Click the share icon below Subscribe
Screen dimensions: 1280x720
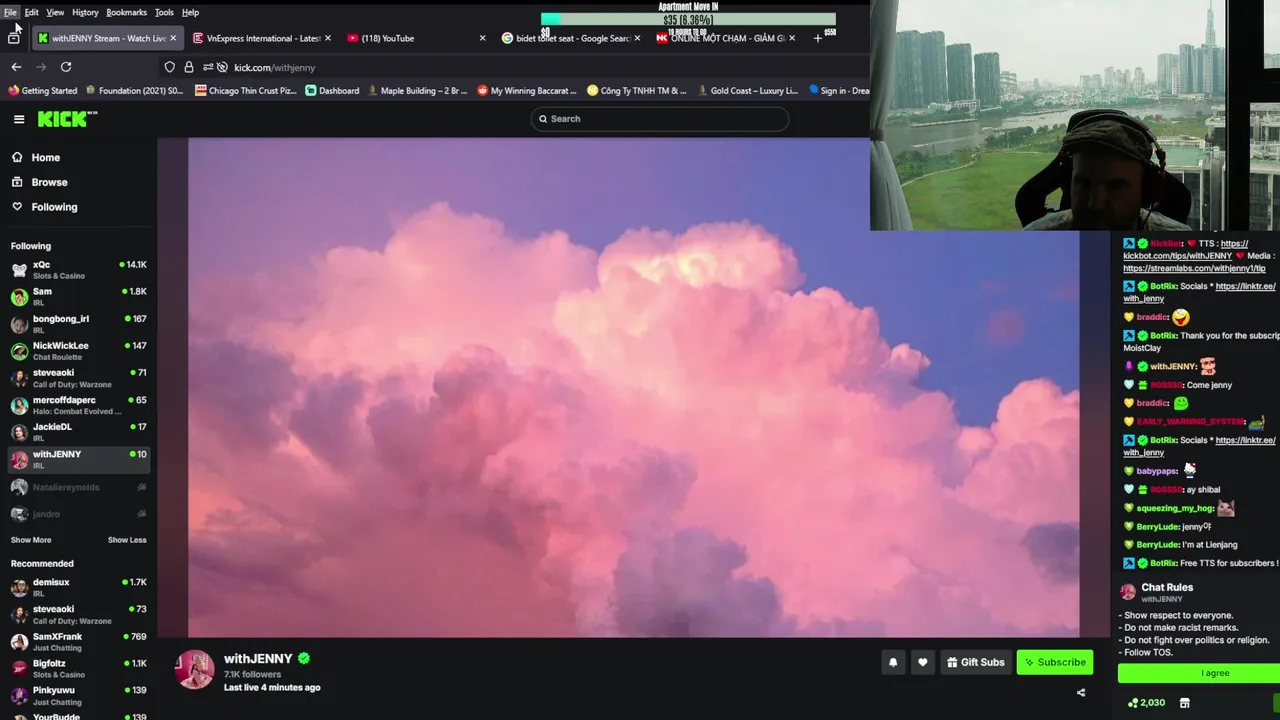(x=1080, y=692)
